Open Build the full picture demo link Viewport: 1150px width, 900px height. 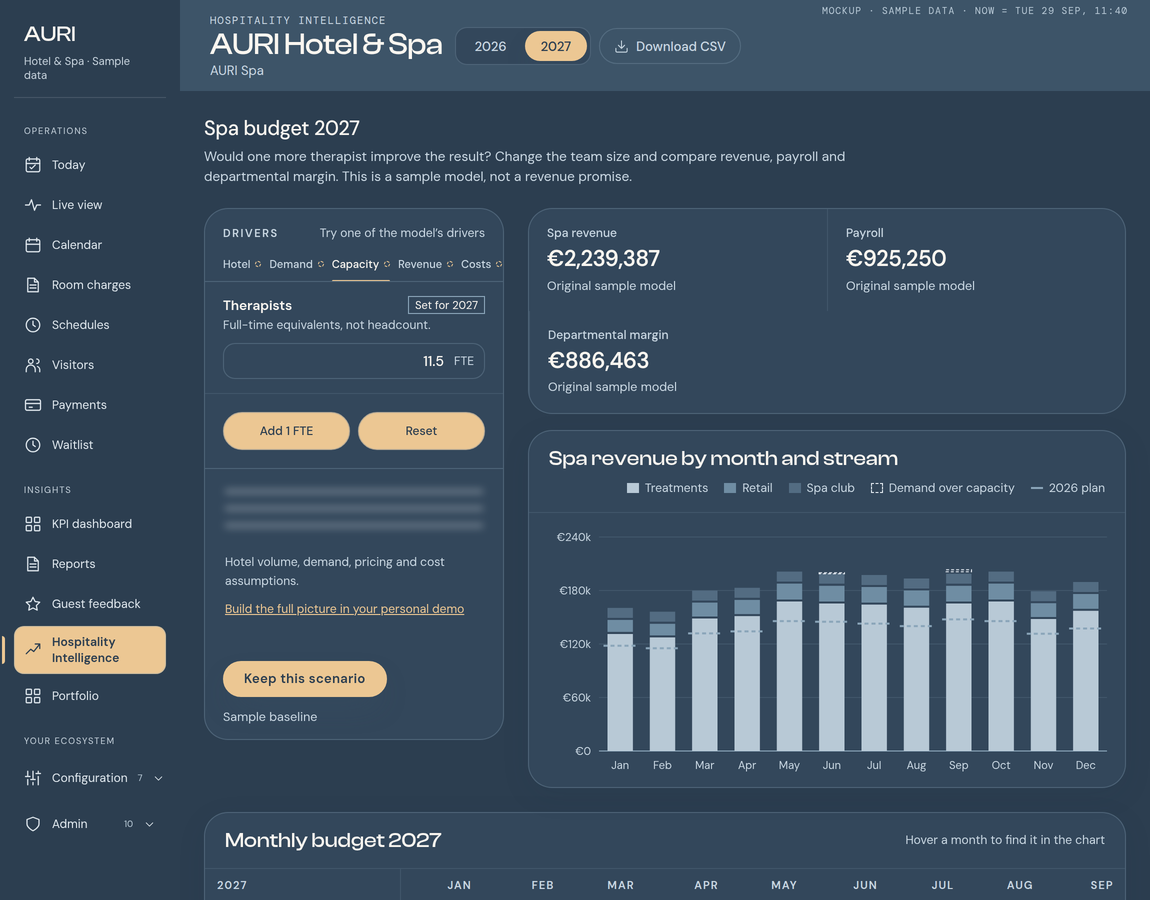(x=344, y=609)
